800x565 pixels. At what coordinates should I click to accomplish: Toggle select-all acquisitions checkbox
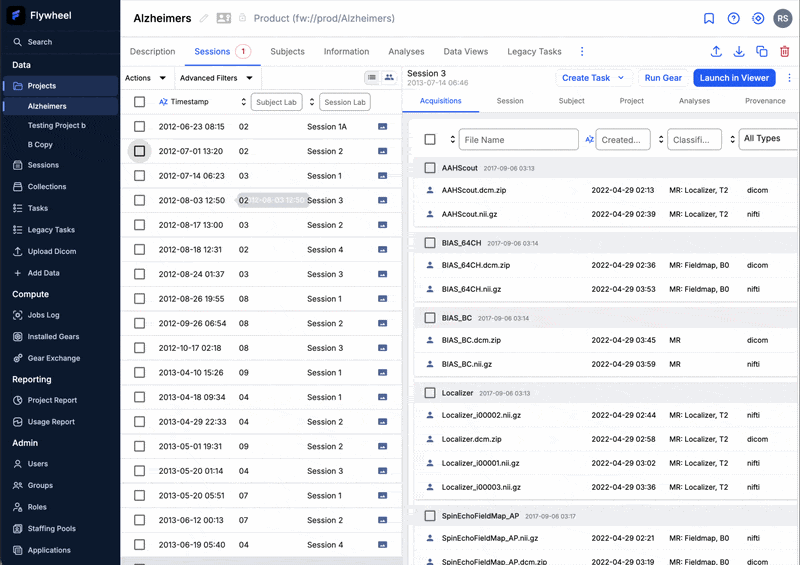(430, 139)
